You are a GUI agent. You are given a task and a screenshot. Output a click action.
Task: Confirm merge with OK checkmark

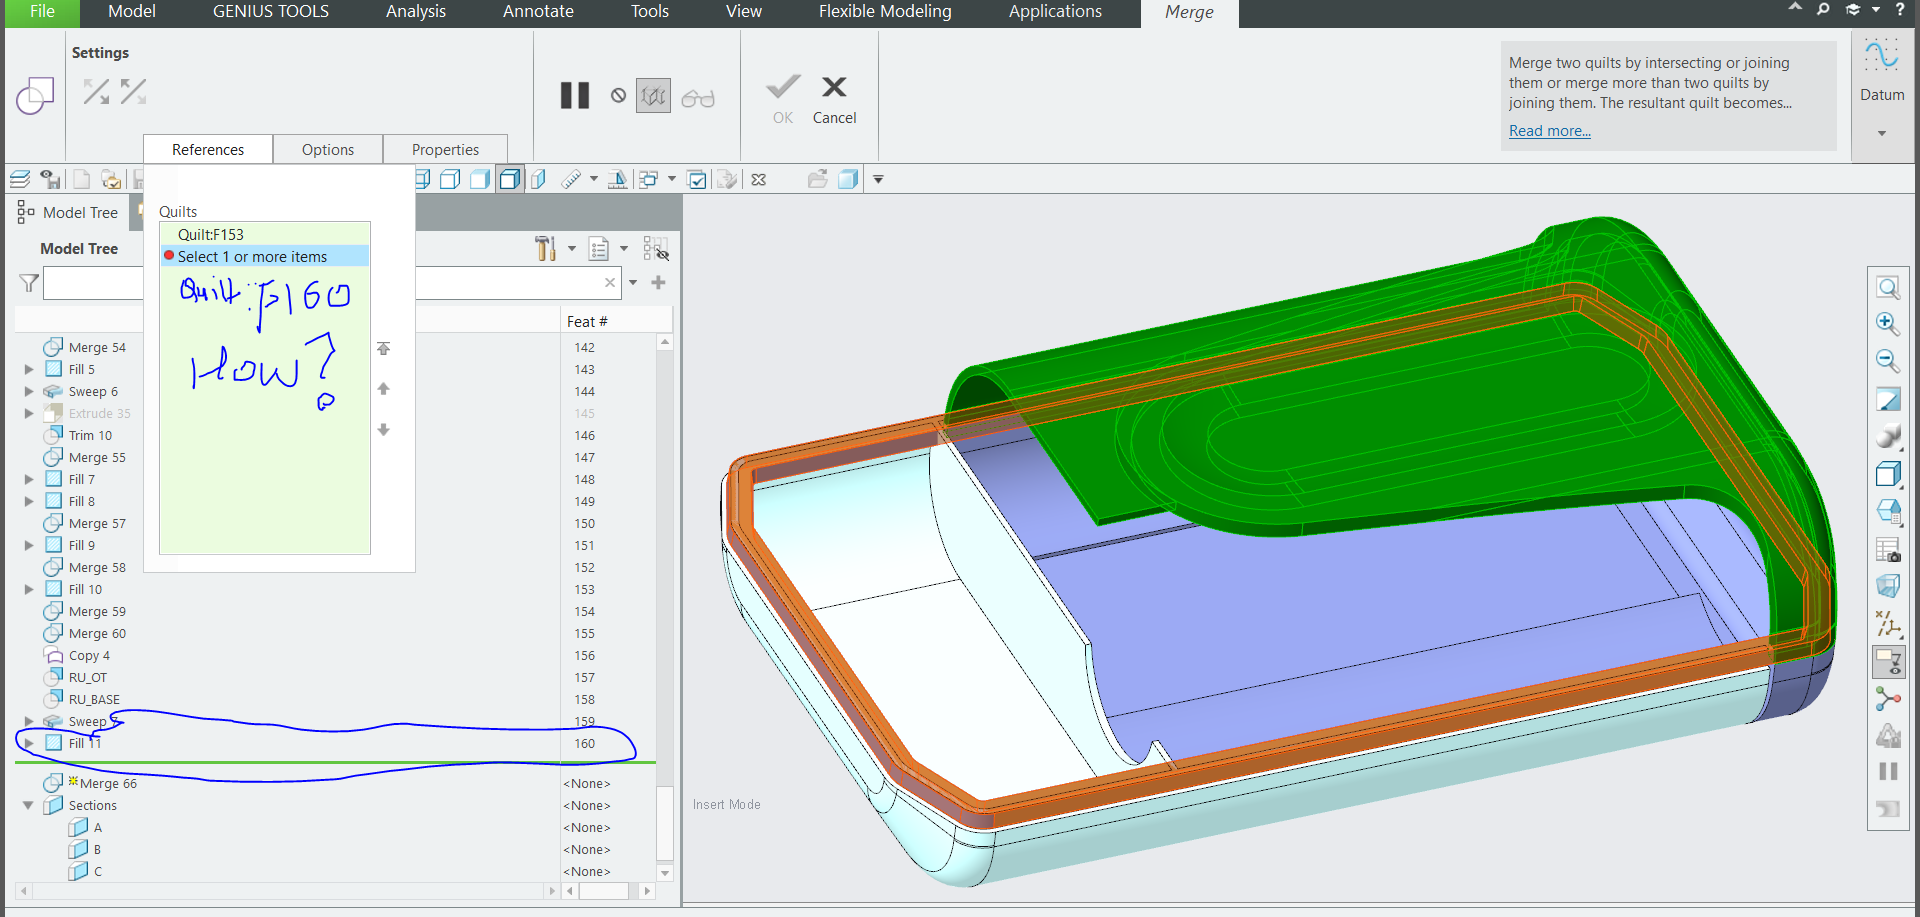[x=783, y=99]
